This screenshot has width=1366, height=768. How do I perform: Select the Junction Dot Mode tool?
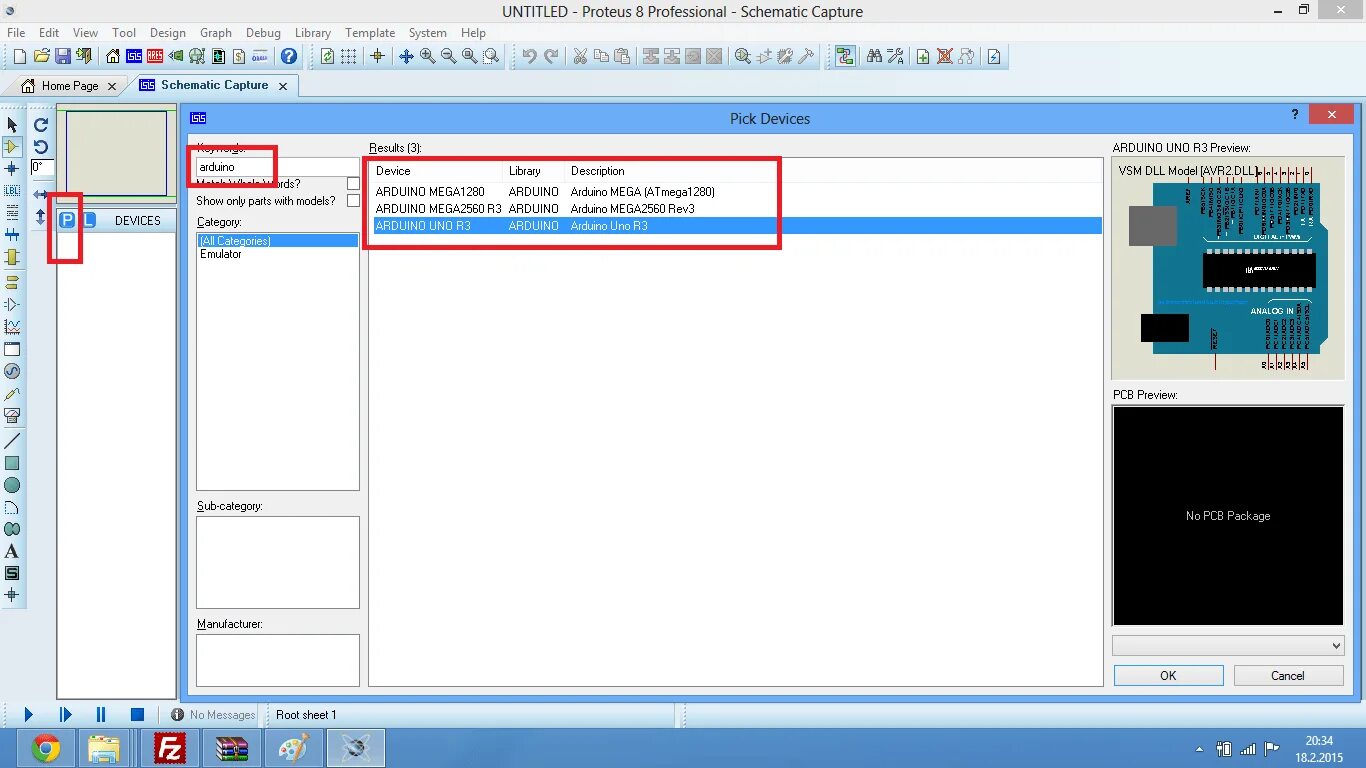[x=12, y=169]
